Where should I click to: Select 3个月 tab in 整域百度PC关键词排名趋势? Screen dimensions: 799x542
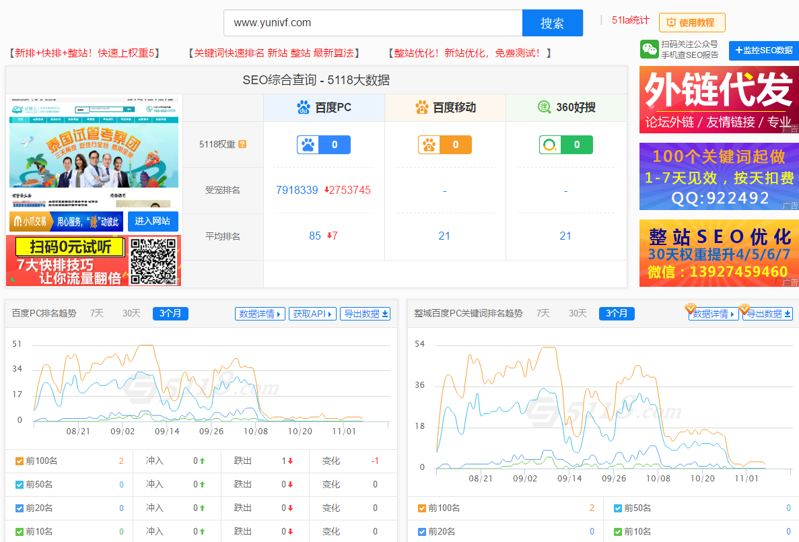coord(617,314)
